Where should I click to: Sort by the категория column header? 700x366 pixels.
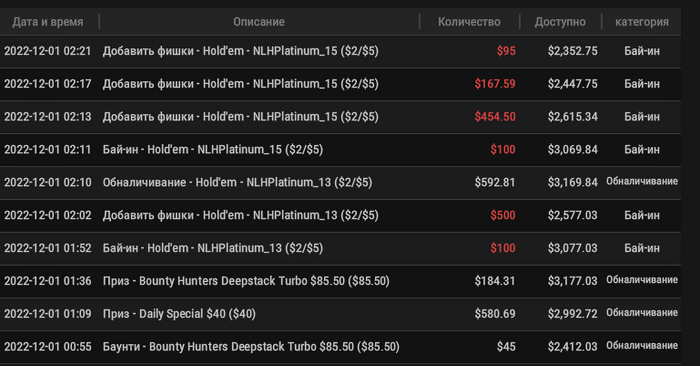[642, 22]
